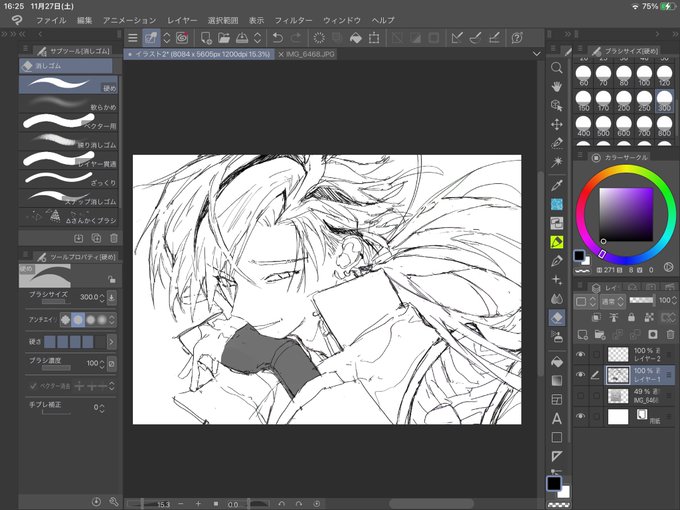Image resolution: width=680 pixels, height=510 pixels.
Task: Click the Fill icon in command bar
Action: coord(355,38)
